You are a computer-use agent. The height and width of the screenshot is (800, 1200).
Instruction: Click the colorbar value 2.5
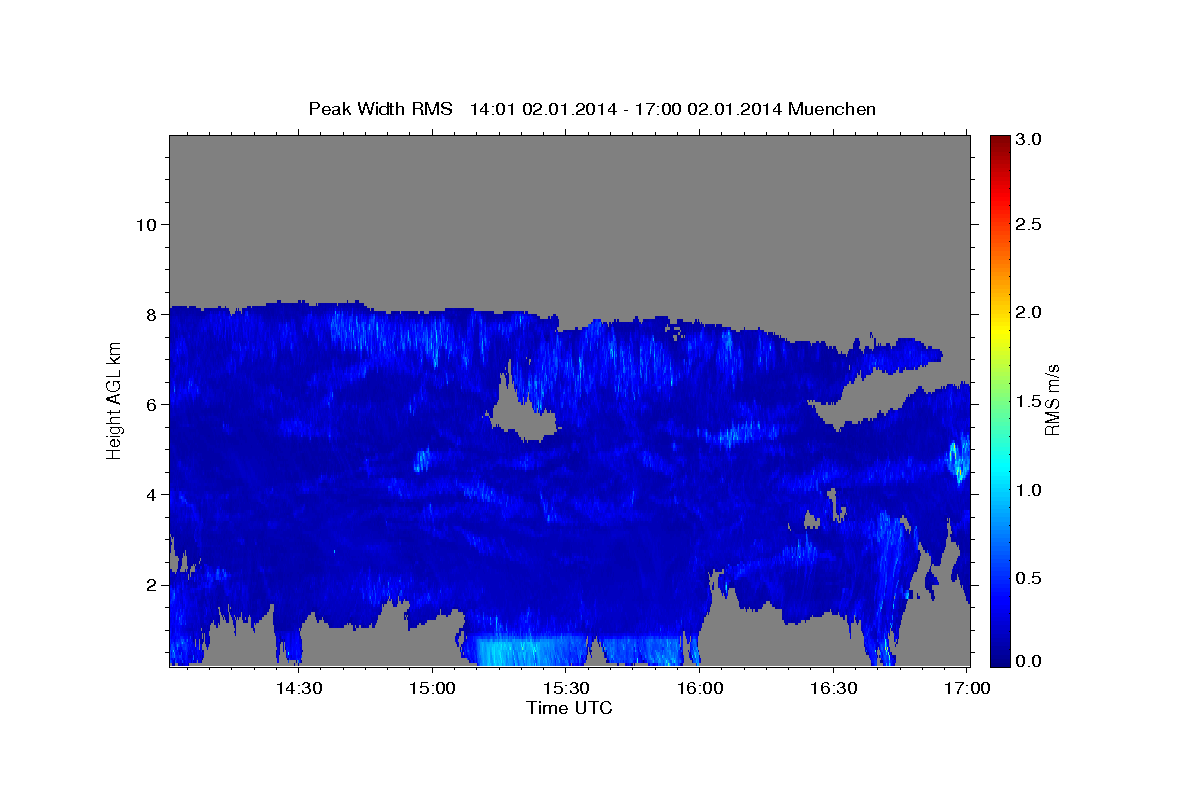[x=1029, y=224]
